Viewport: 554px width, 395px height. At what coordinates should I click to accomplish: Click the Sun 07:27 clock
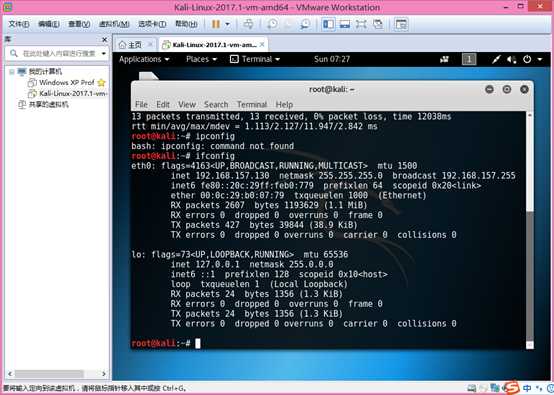point(332,59)
